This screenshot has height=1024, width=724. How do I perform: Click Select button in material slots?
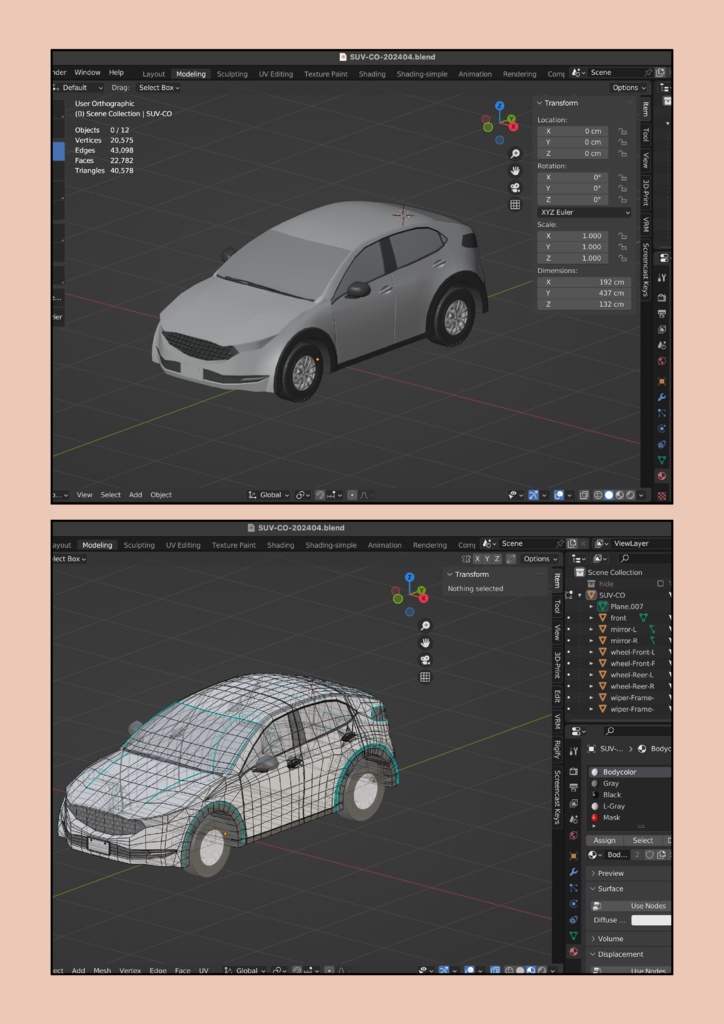[x=642, y=840]
